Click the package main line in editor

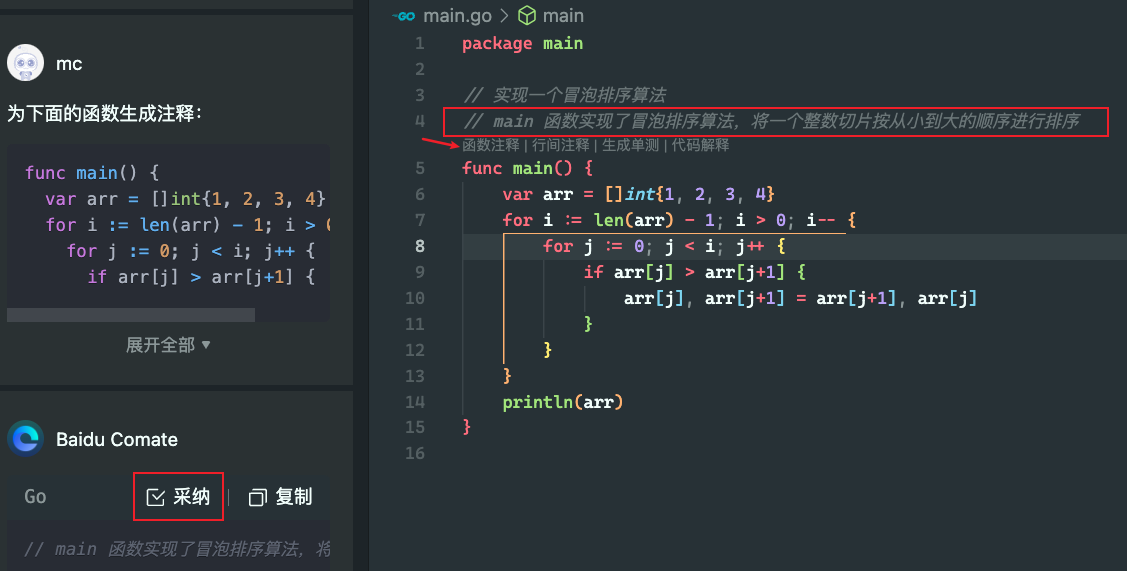(x=523, y=44)
